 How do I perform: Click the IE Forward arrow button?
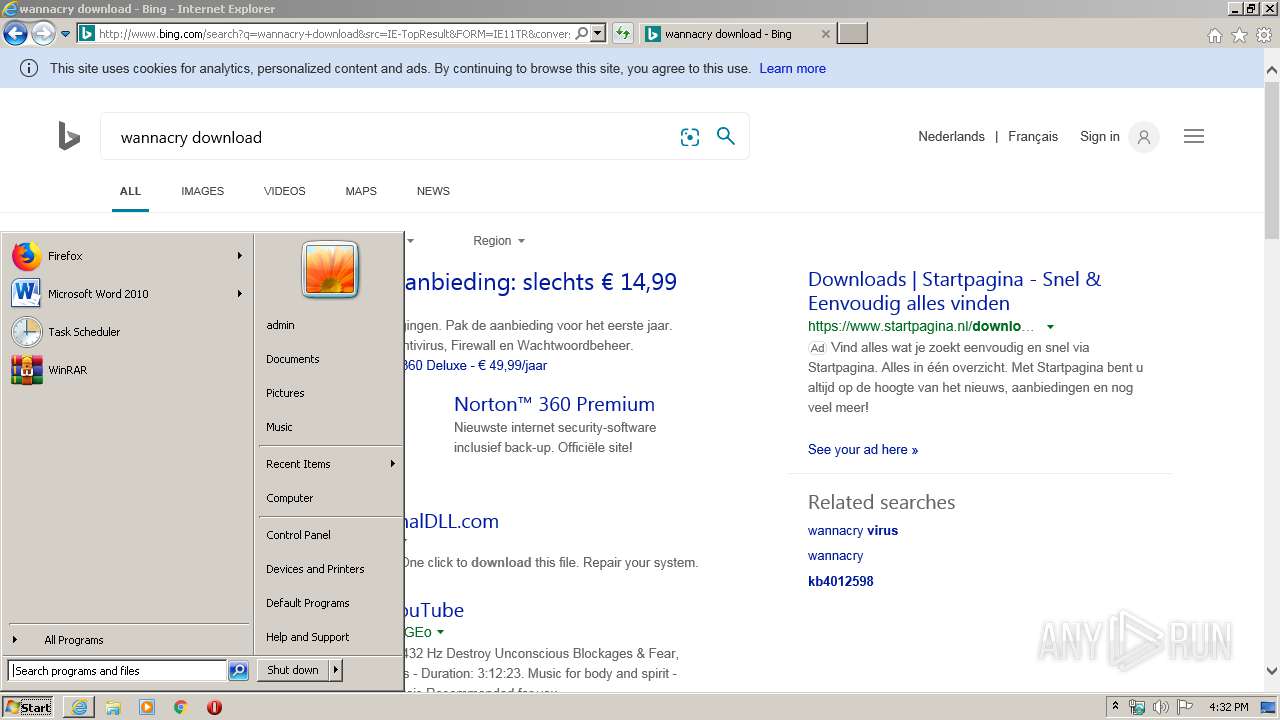42,34
